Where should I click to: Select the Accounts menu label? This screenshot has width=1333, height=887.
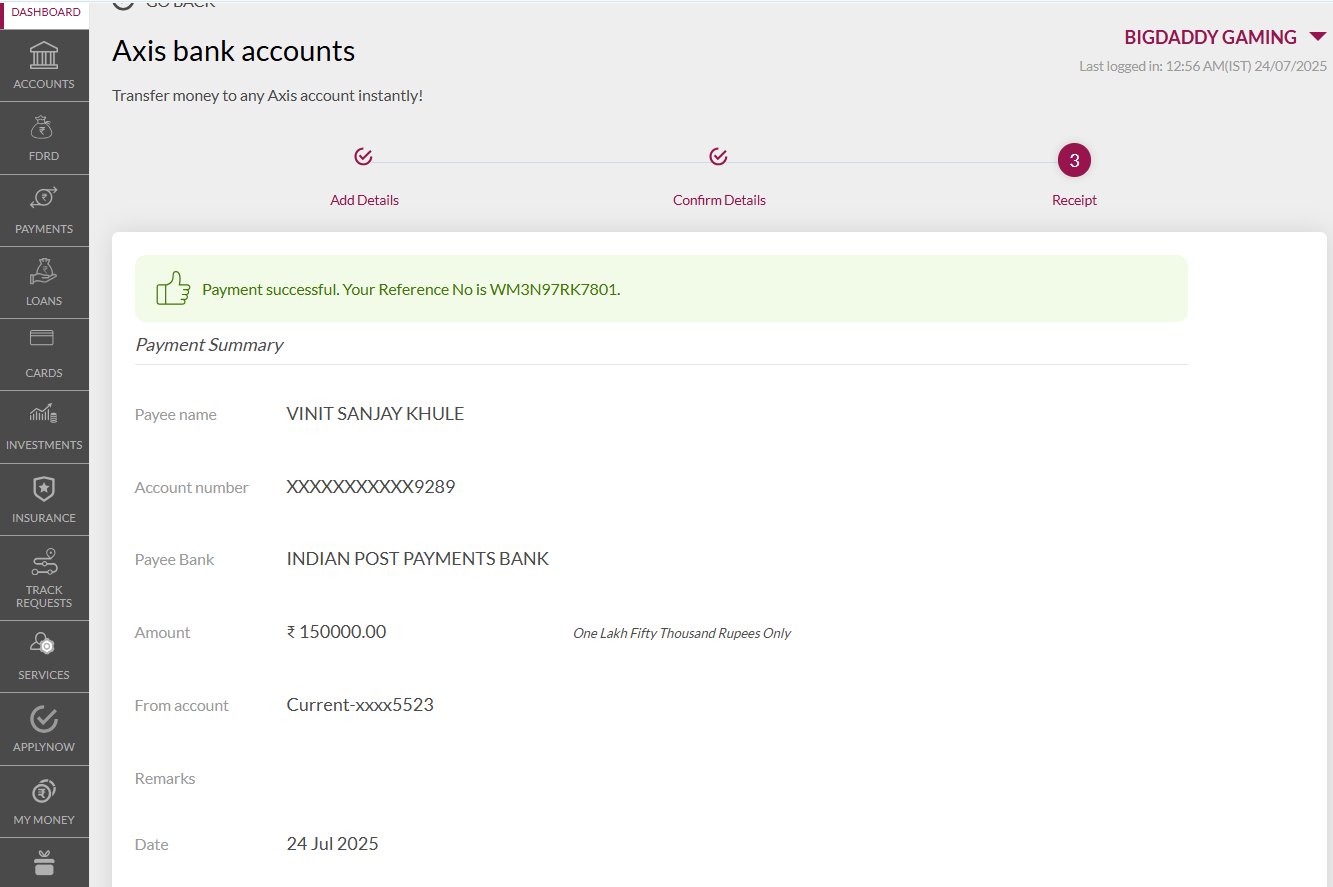[44, 84]
